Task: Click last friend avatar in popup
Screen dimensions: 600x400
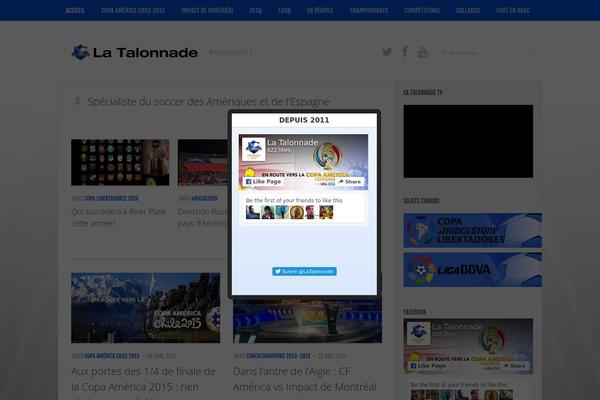Action: [326, 212]
